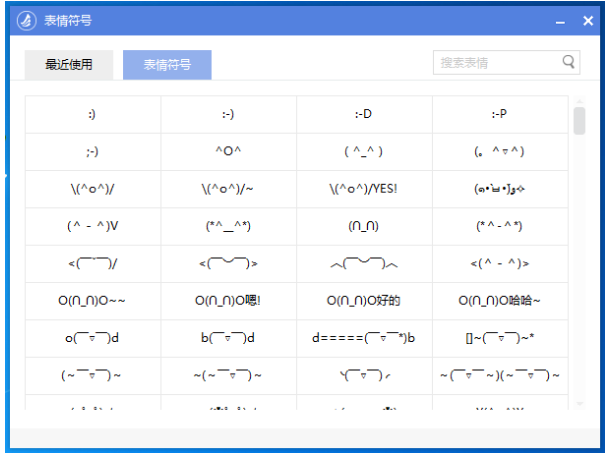Choose the O(∩_∩)O哈哈~ emoticon
The width and height of the screenshot is (615, 455).
click(499, 300)
